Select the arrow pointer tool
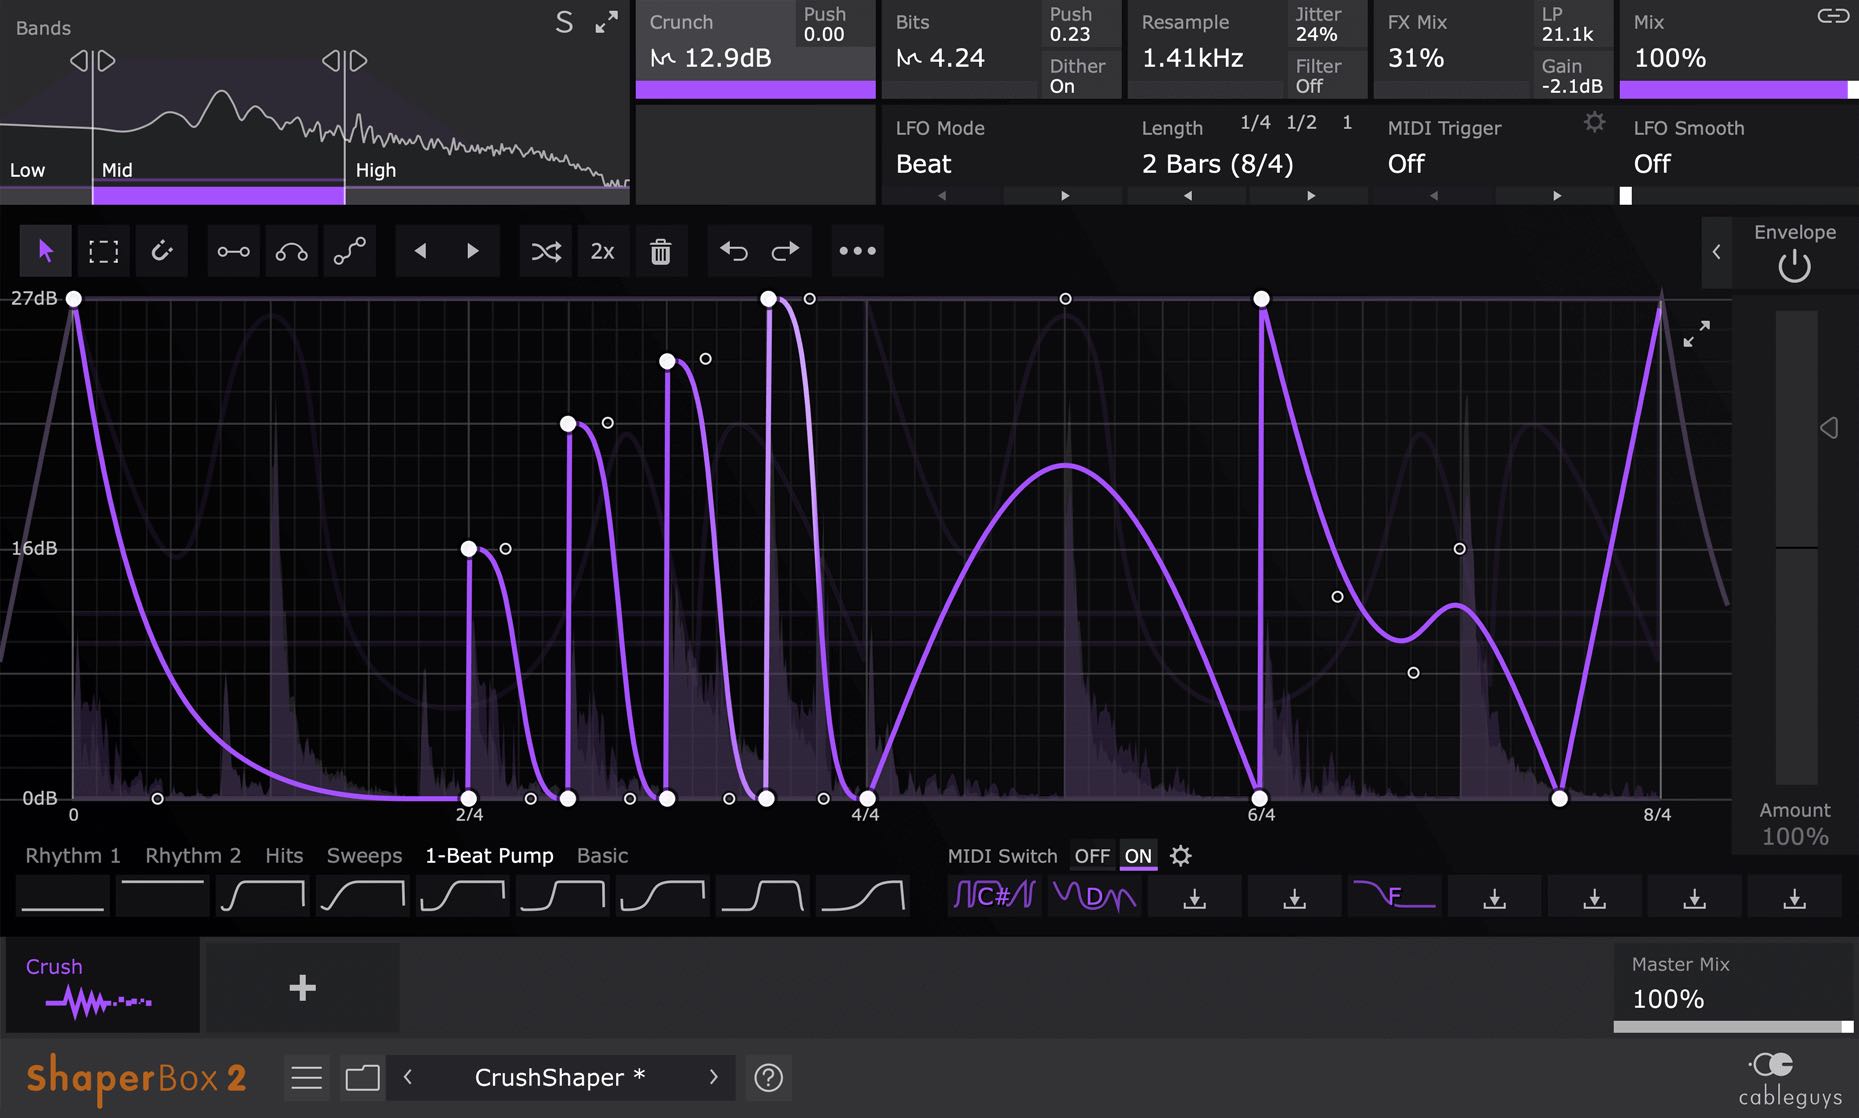The height and width of the screenshot is (1118, 1859). point(45,251)
